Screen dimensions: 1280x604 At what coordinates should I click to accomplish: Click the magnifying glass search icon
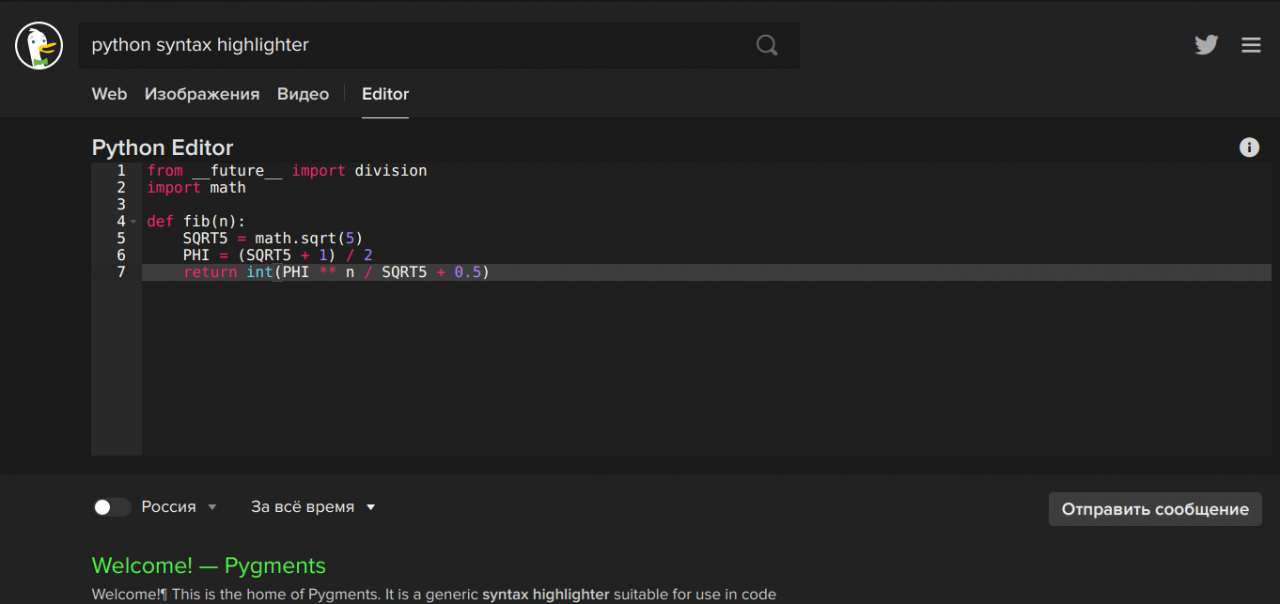coord(766,45)
